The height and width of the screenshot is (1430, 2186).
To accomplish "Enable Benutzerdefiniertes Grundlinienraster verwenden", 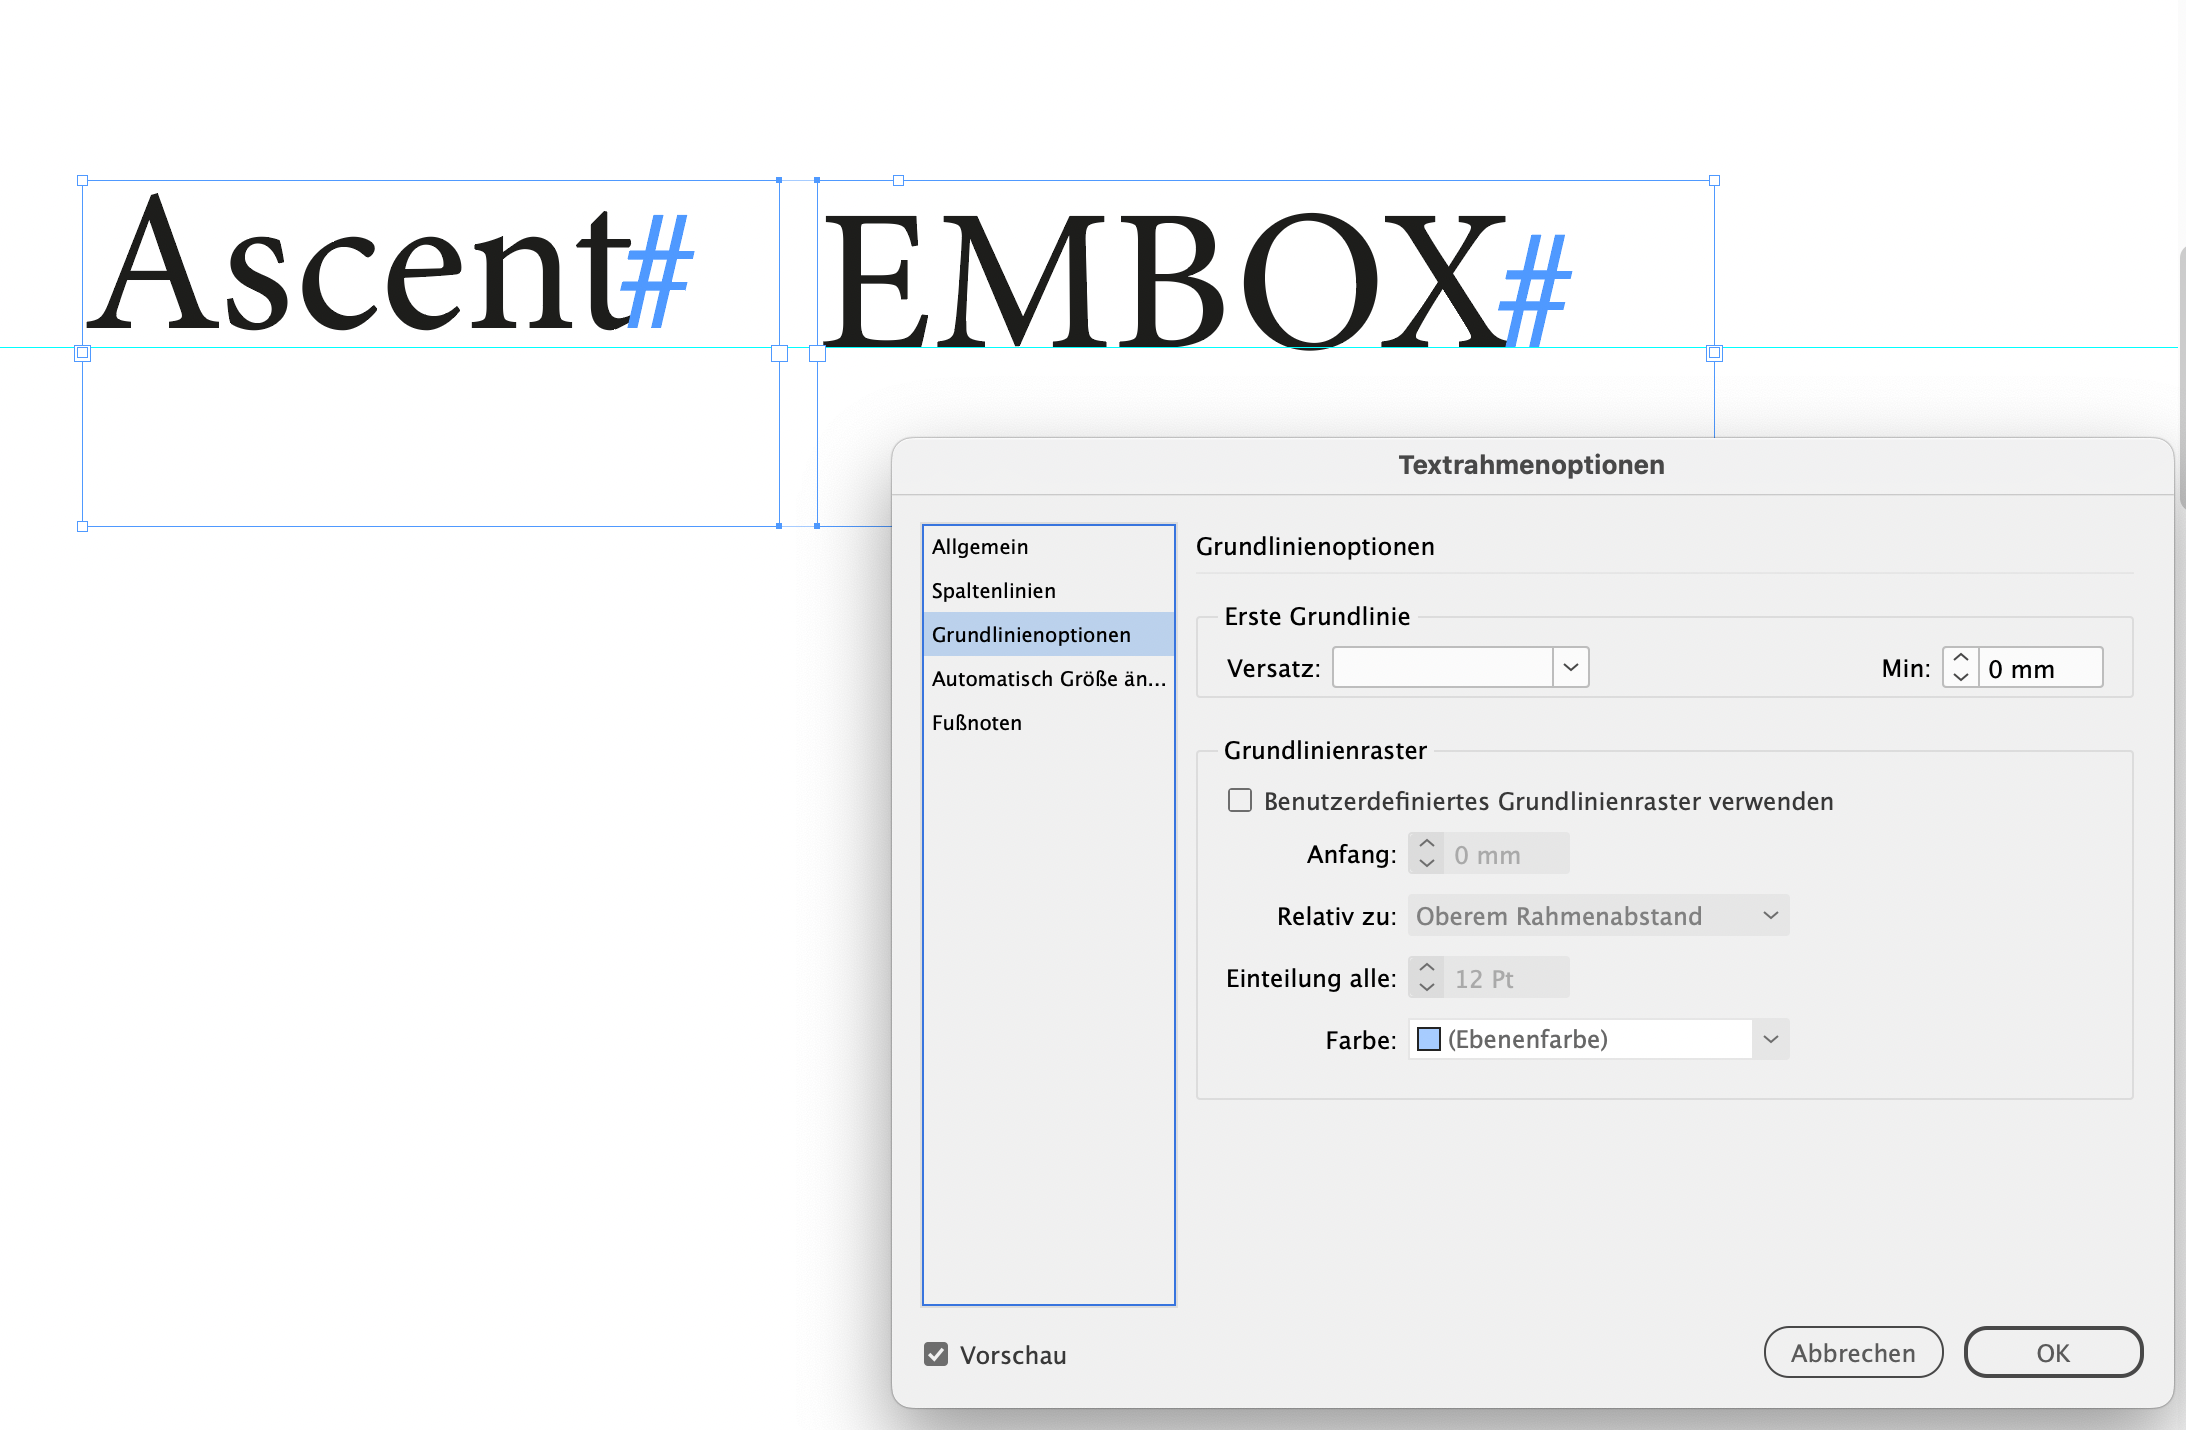I will [1239, 800].
